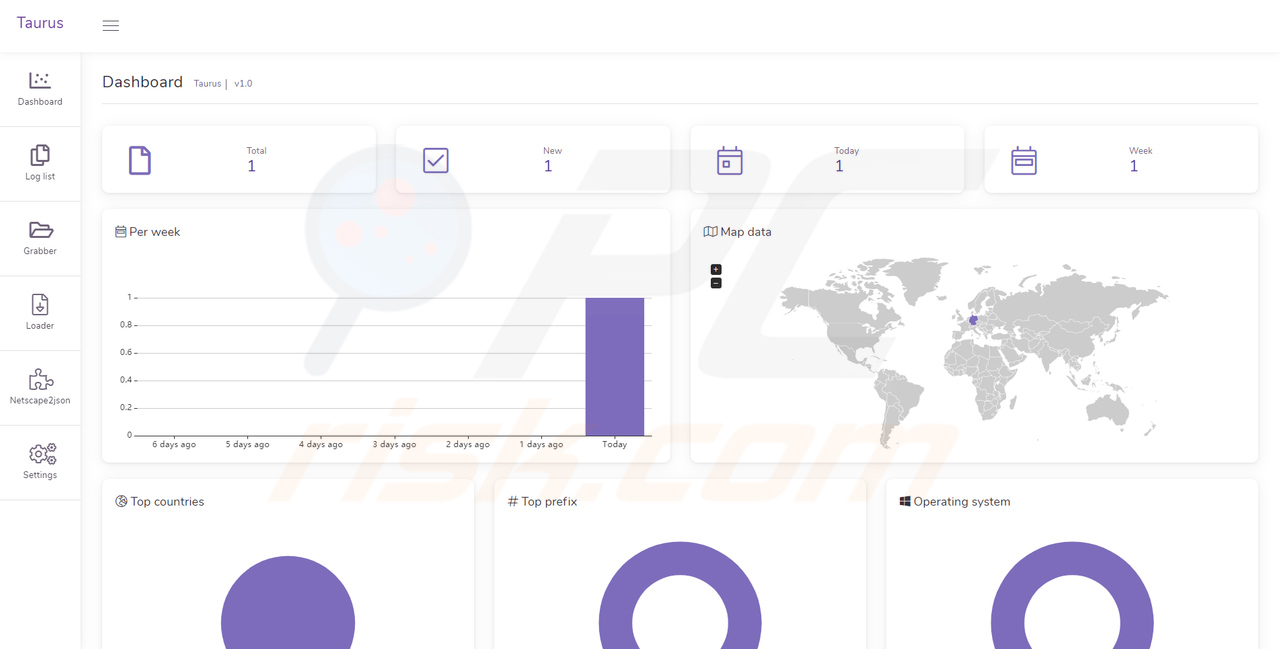Click the Week count value
The width and height of the screenshot is (1280, 649).
click(x=1134, y=167)
